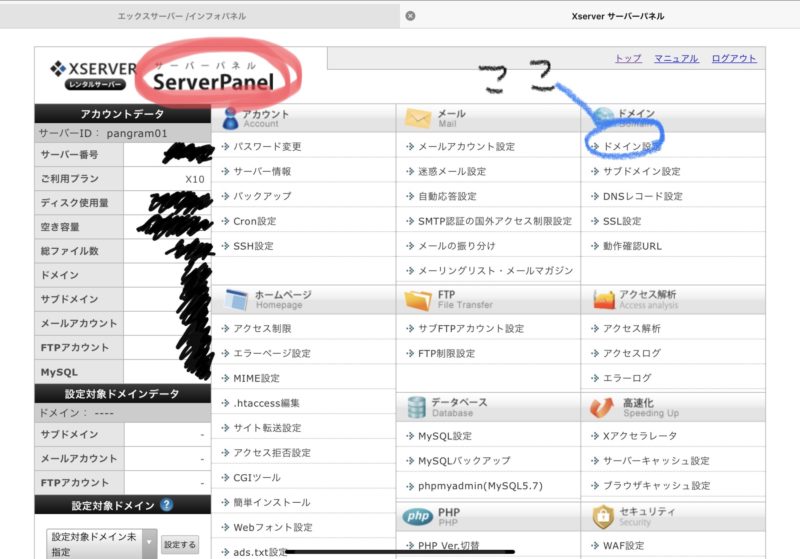
Task: Open アクセス拒否設定
Action: (271, 452)
